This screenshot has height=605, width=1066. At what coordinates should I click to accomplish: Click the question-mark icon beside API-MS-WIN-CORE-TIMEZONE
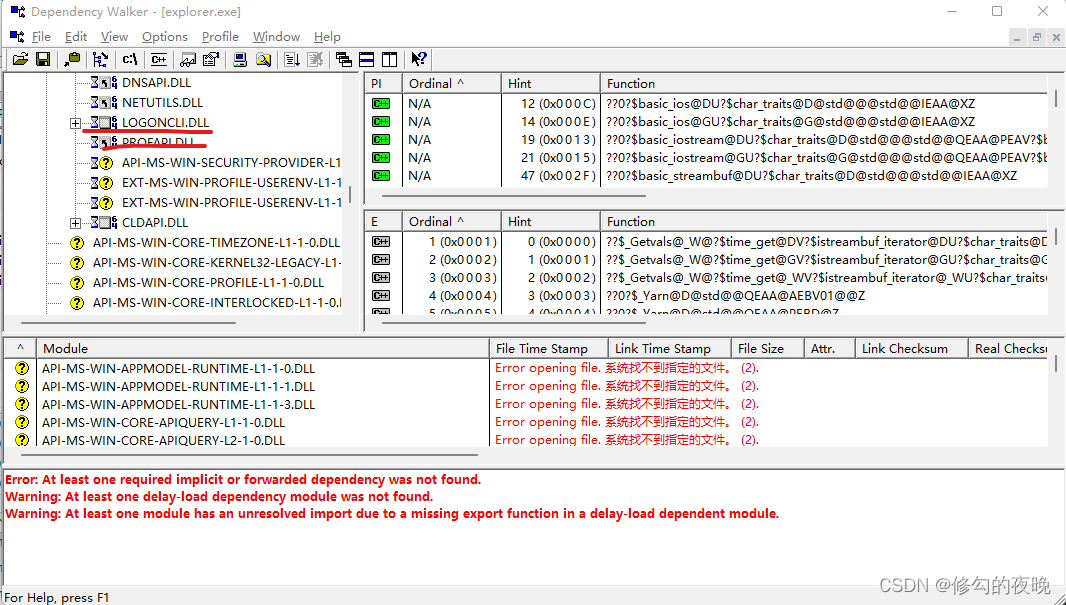[x=77, y=243]
